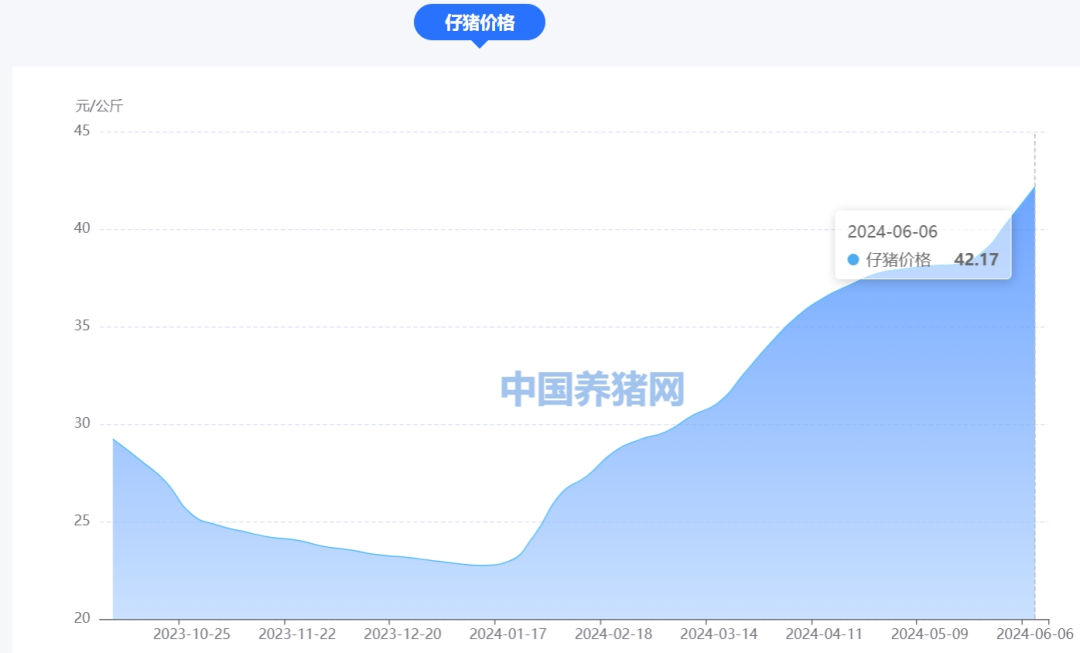
Task: Select the 2023-11-22 x-axis date label
Action: point(296,634)
